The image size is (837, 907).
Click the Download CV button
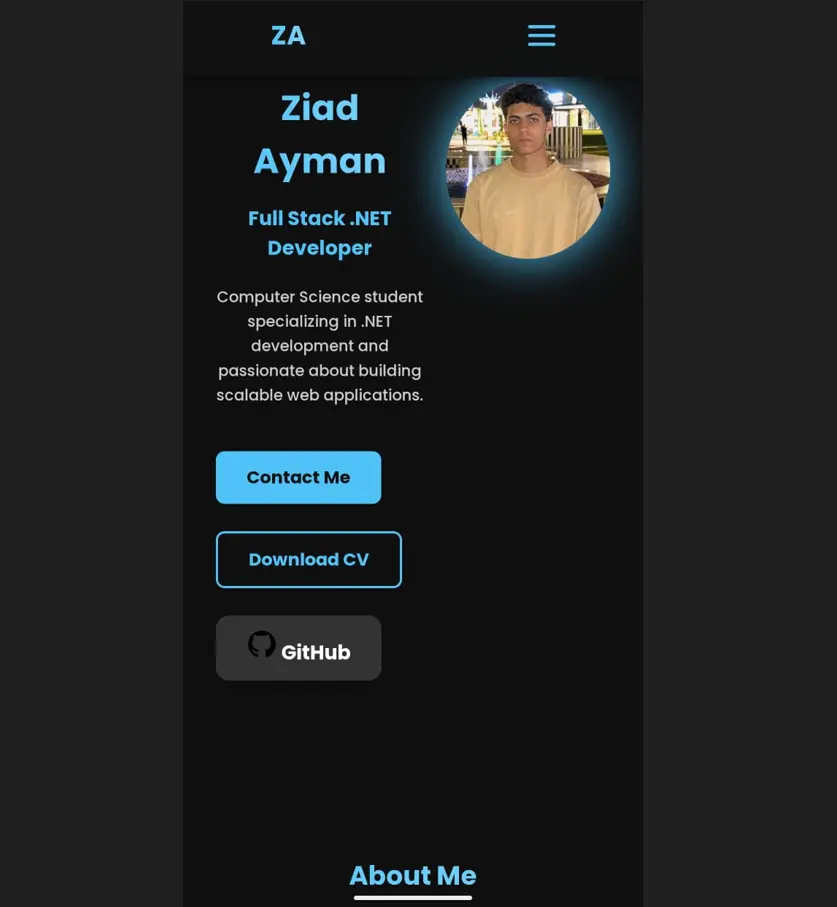pyautogui.click(x=309, y=559)
